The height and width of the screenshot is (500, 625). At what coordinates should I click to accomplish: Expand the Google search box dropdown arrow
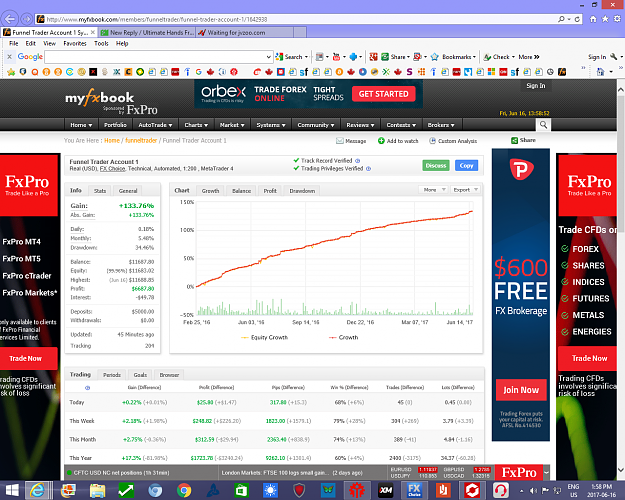(x=268, y=57)
